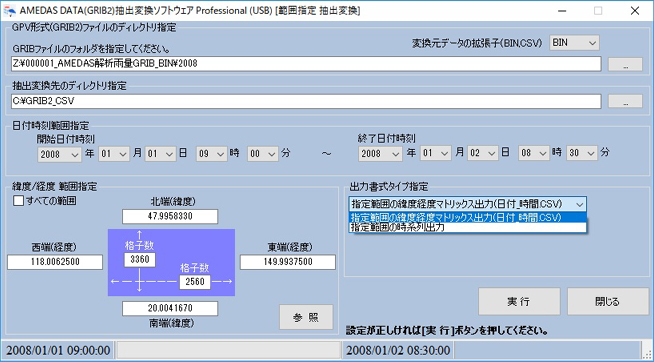Toggle the すべての範囲 checkbox
Image resolution: width=654 pixels, height=362 pixels.
coord(19,201)
